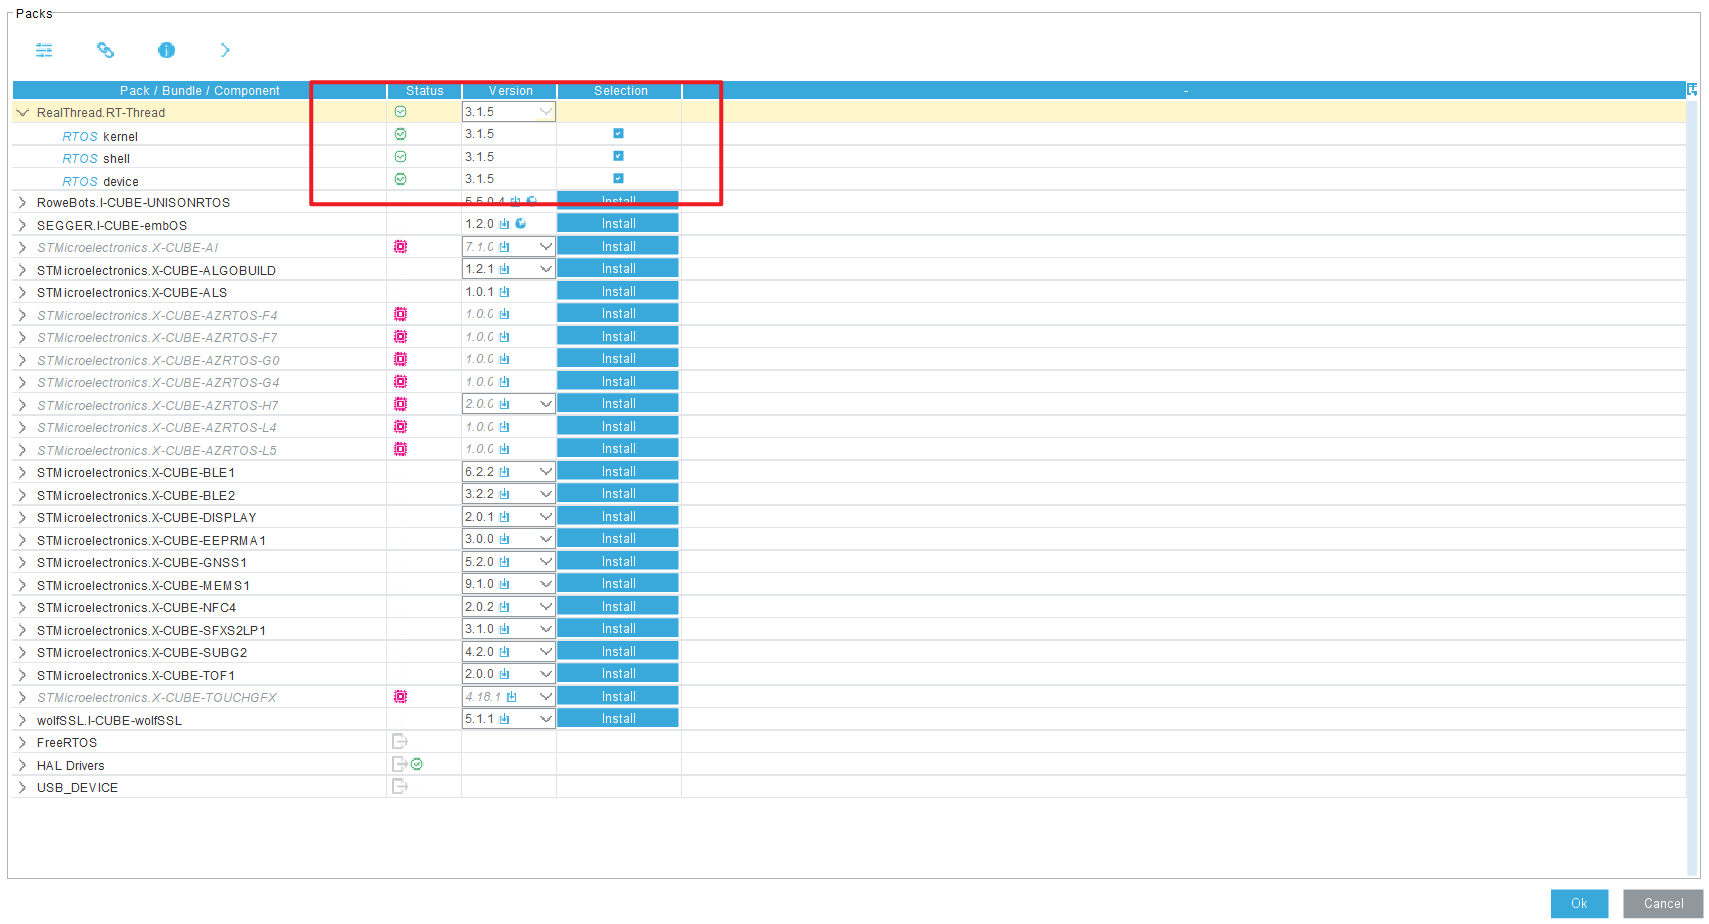This screenshot has width=1709, height=924.
Task: Install the X-CUBE-EEPRMA1 pack
Action: coord(618,539)
